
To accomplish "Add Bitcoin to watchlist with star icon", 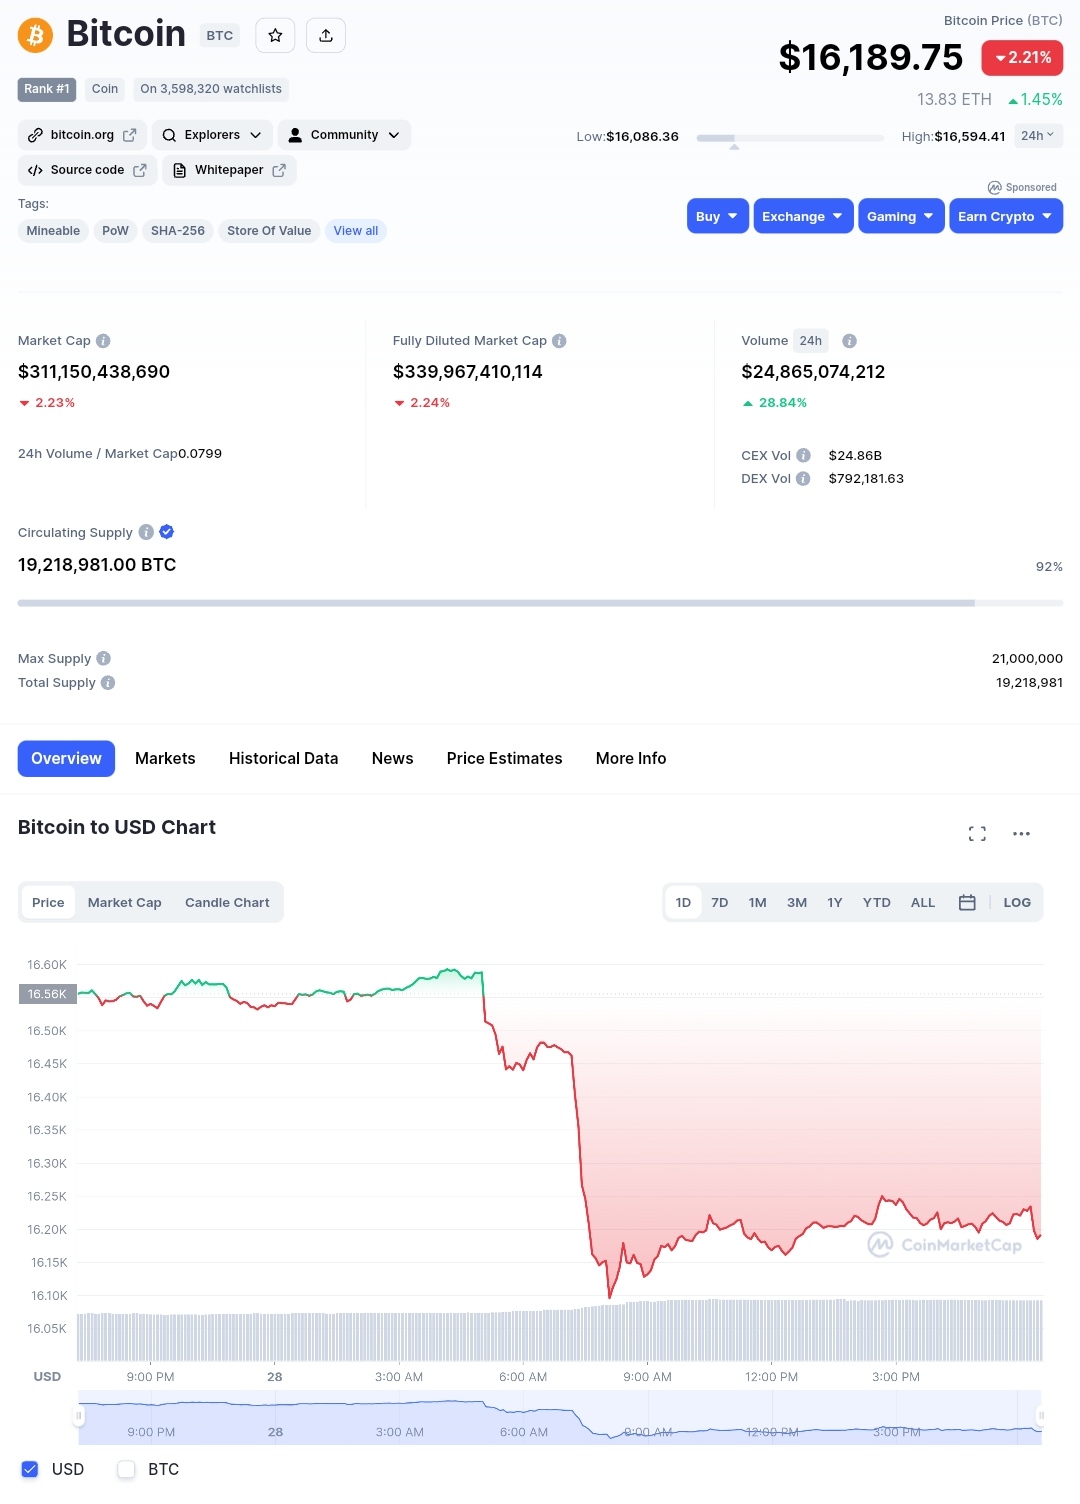I will tap(275, 35).
